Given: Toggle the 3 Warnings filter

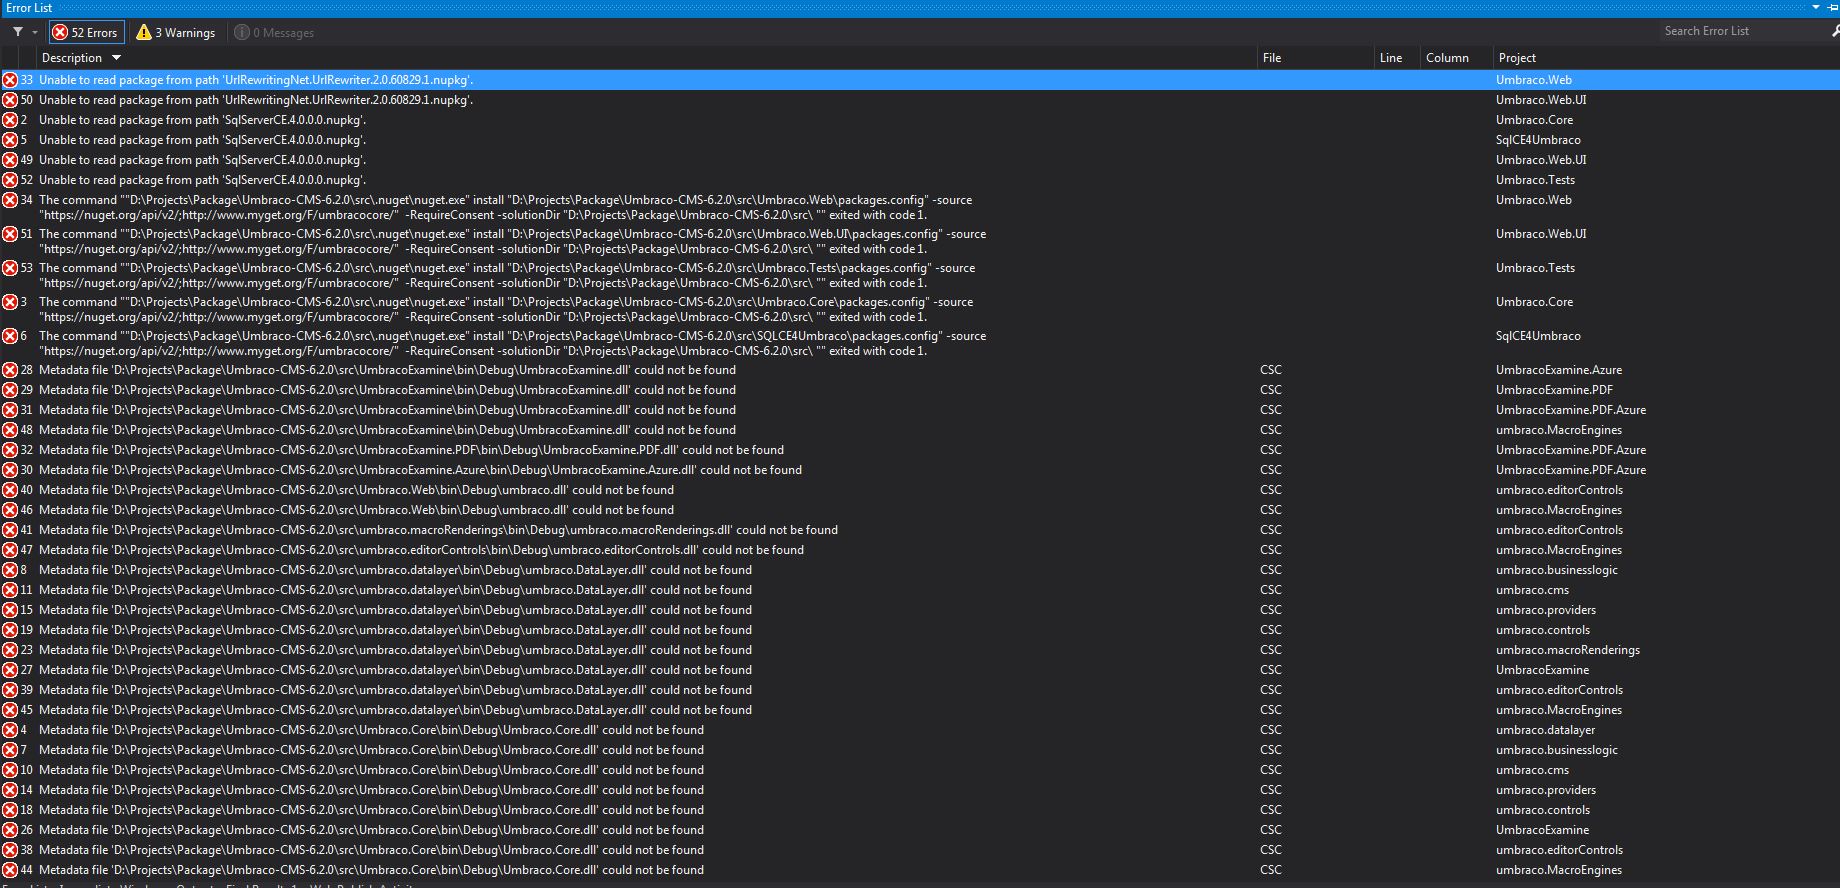Looking at the screenshot, I should pos(176,32).
